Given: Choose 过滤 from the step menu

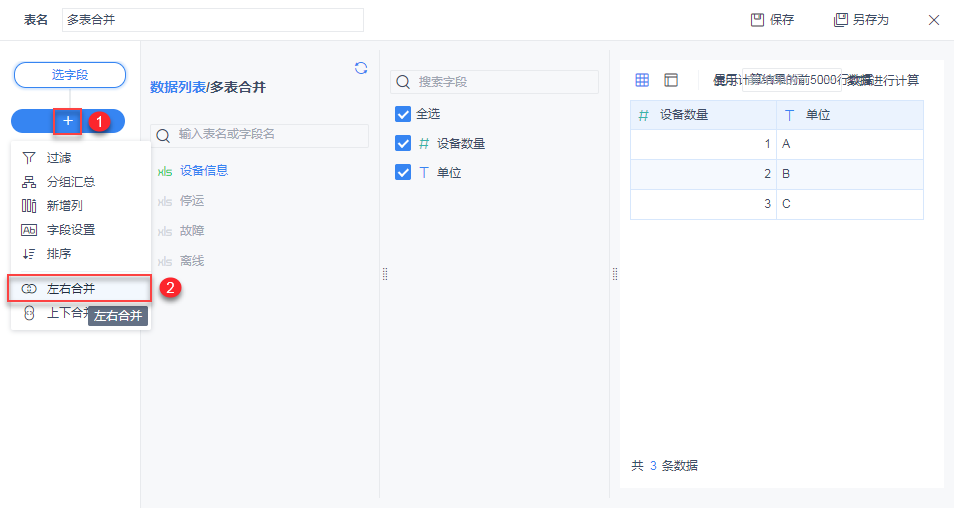Looking at the screenshot, I should pos(58,158).
